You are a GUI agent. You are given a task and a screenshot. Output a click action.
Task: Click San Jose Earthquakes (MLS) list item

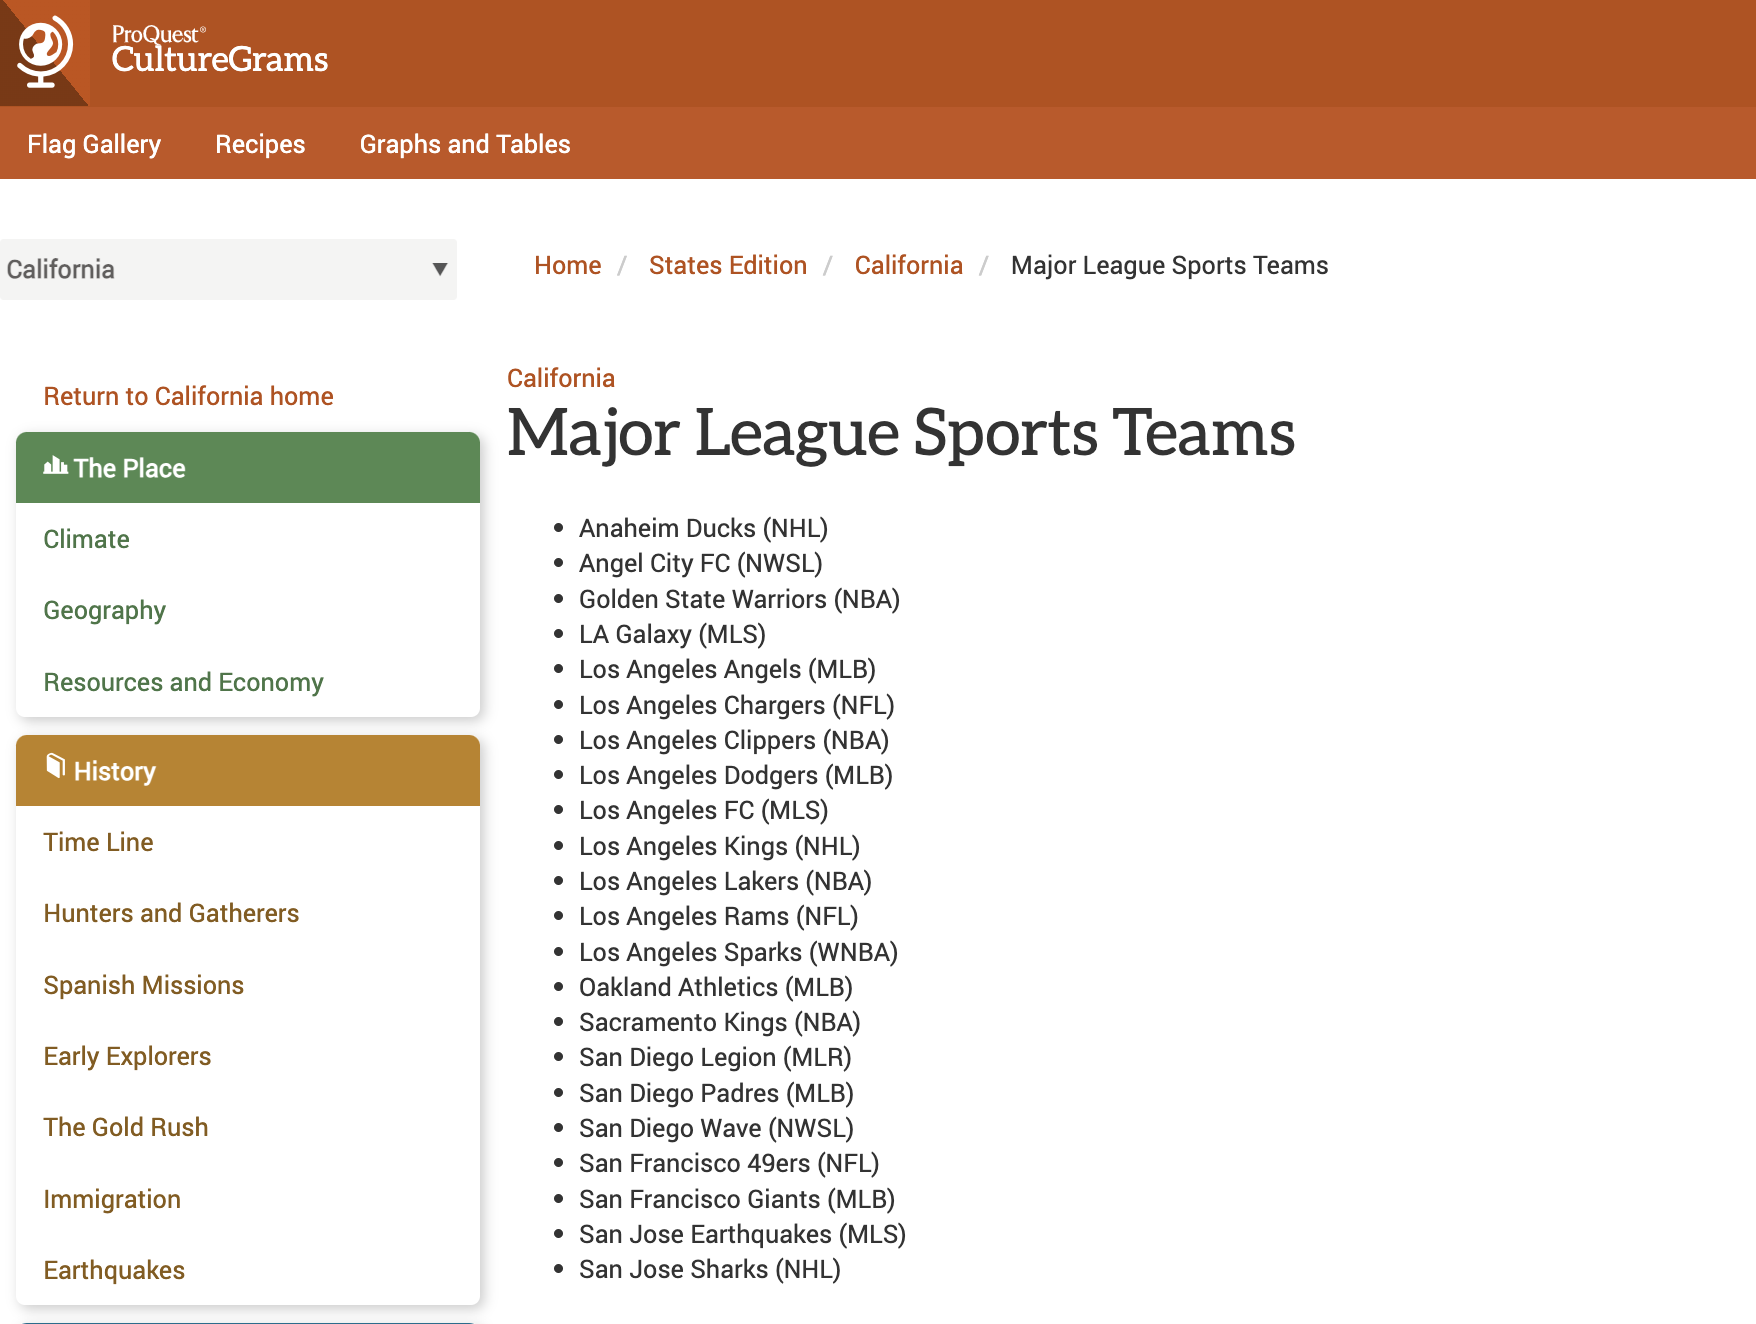click(x=743, y=1234)
